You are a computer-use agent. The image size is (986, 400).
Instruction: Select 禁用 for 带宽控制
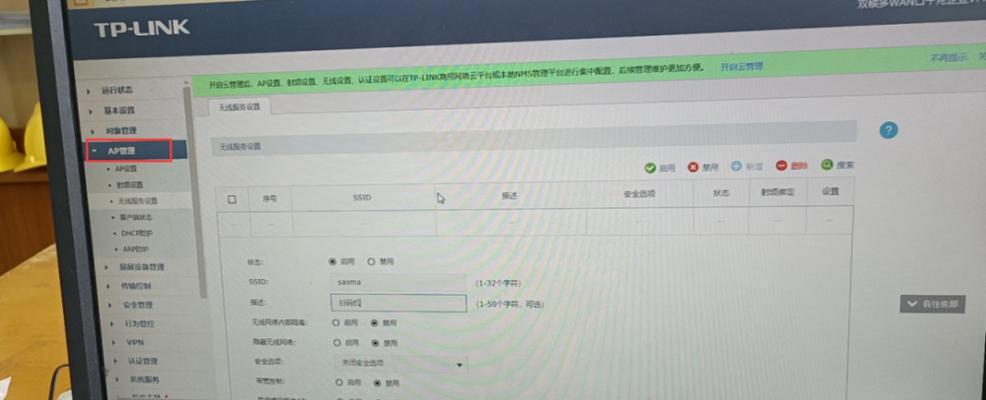point(377,382)
